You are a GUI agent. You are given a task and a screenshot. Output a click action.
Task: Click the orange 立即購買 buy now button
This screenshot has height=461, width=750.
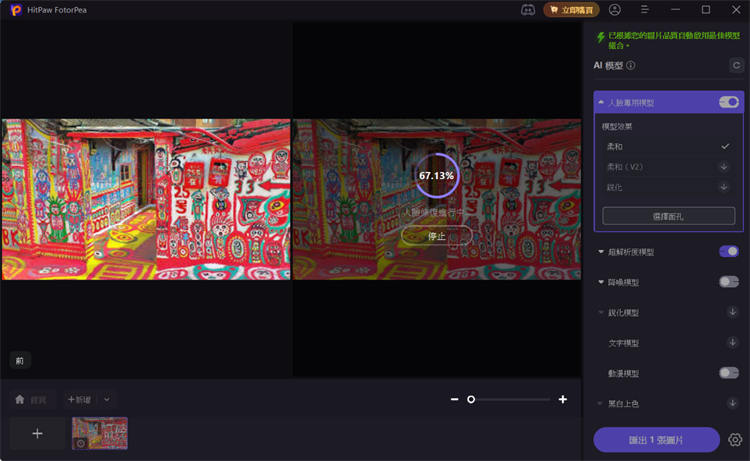pos(571,10)
